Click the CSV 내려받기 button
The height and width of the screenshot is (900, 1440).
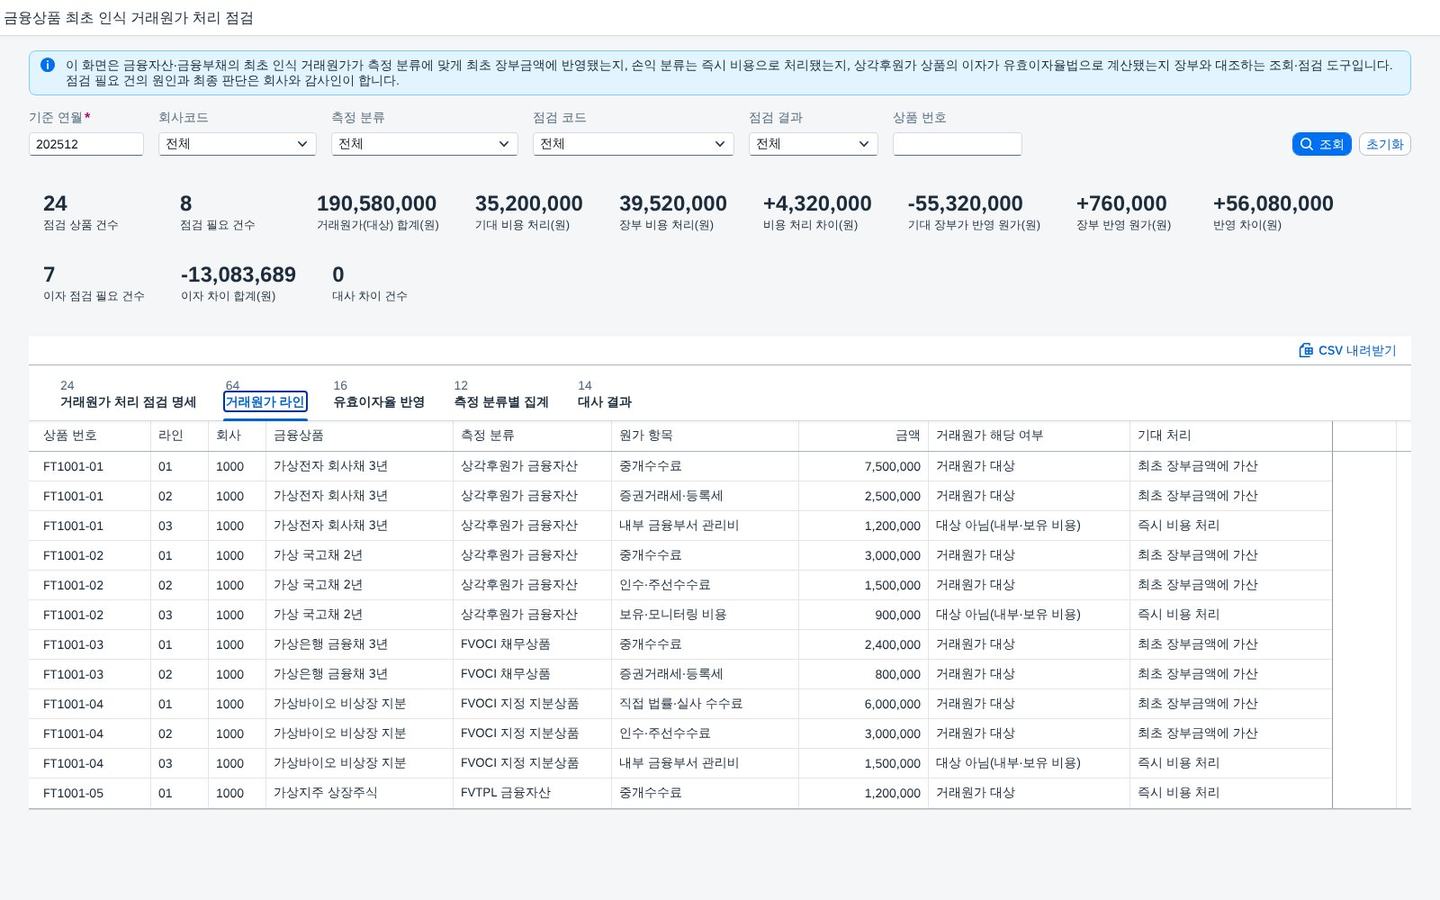(1347, 350)
